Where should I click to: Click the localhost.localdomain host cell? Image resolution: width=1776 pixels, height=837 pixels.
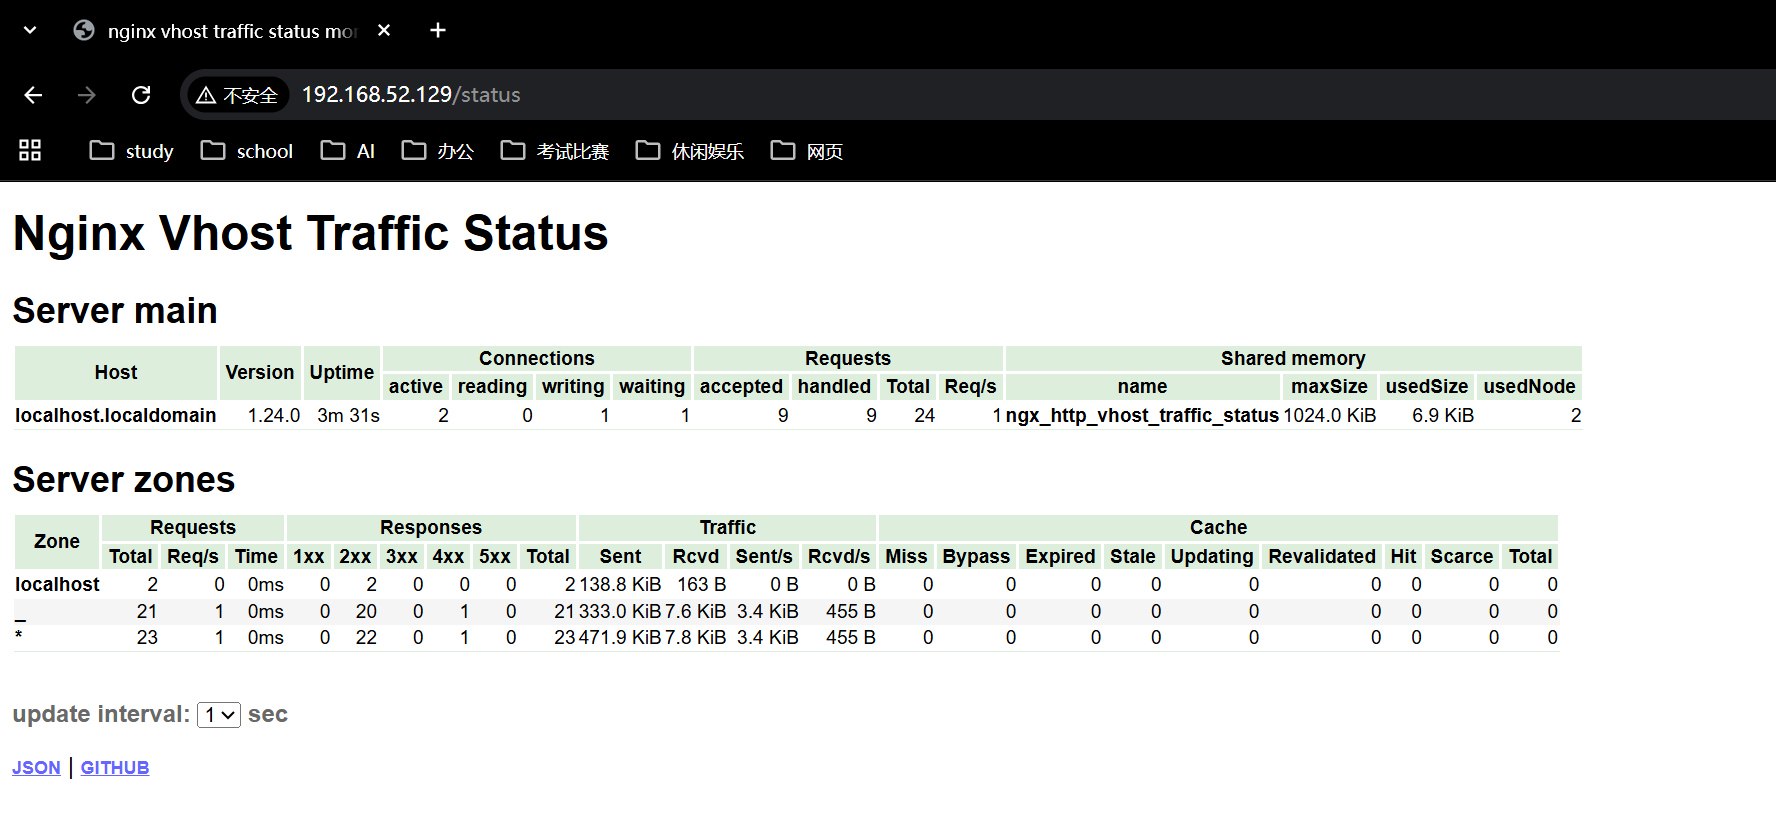116,415
